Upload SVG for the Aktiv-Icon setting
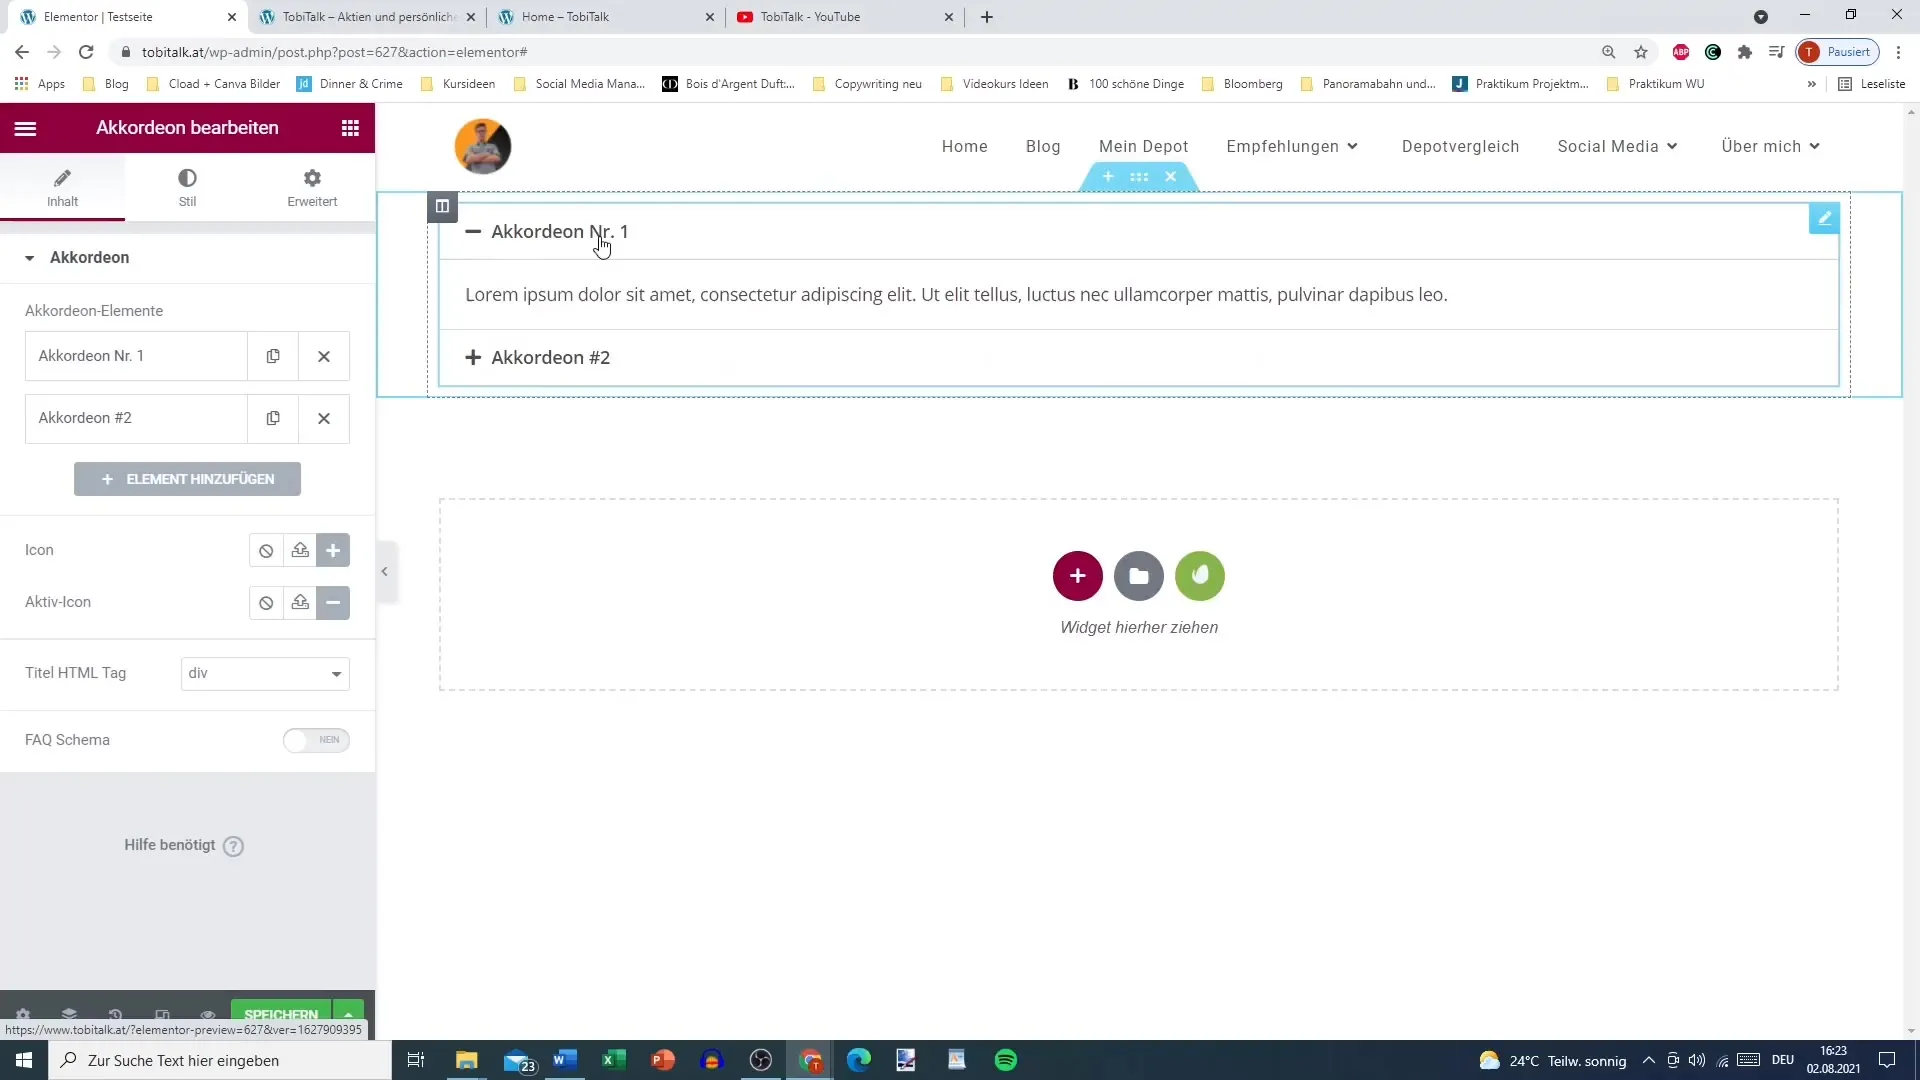The height and width of the screenshot is (1080, 1920). pyautogui.click(x=300, y=602)
